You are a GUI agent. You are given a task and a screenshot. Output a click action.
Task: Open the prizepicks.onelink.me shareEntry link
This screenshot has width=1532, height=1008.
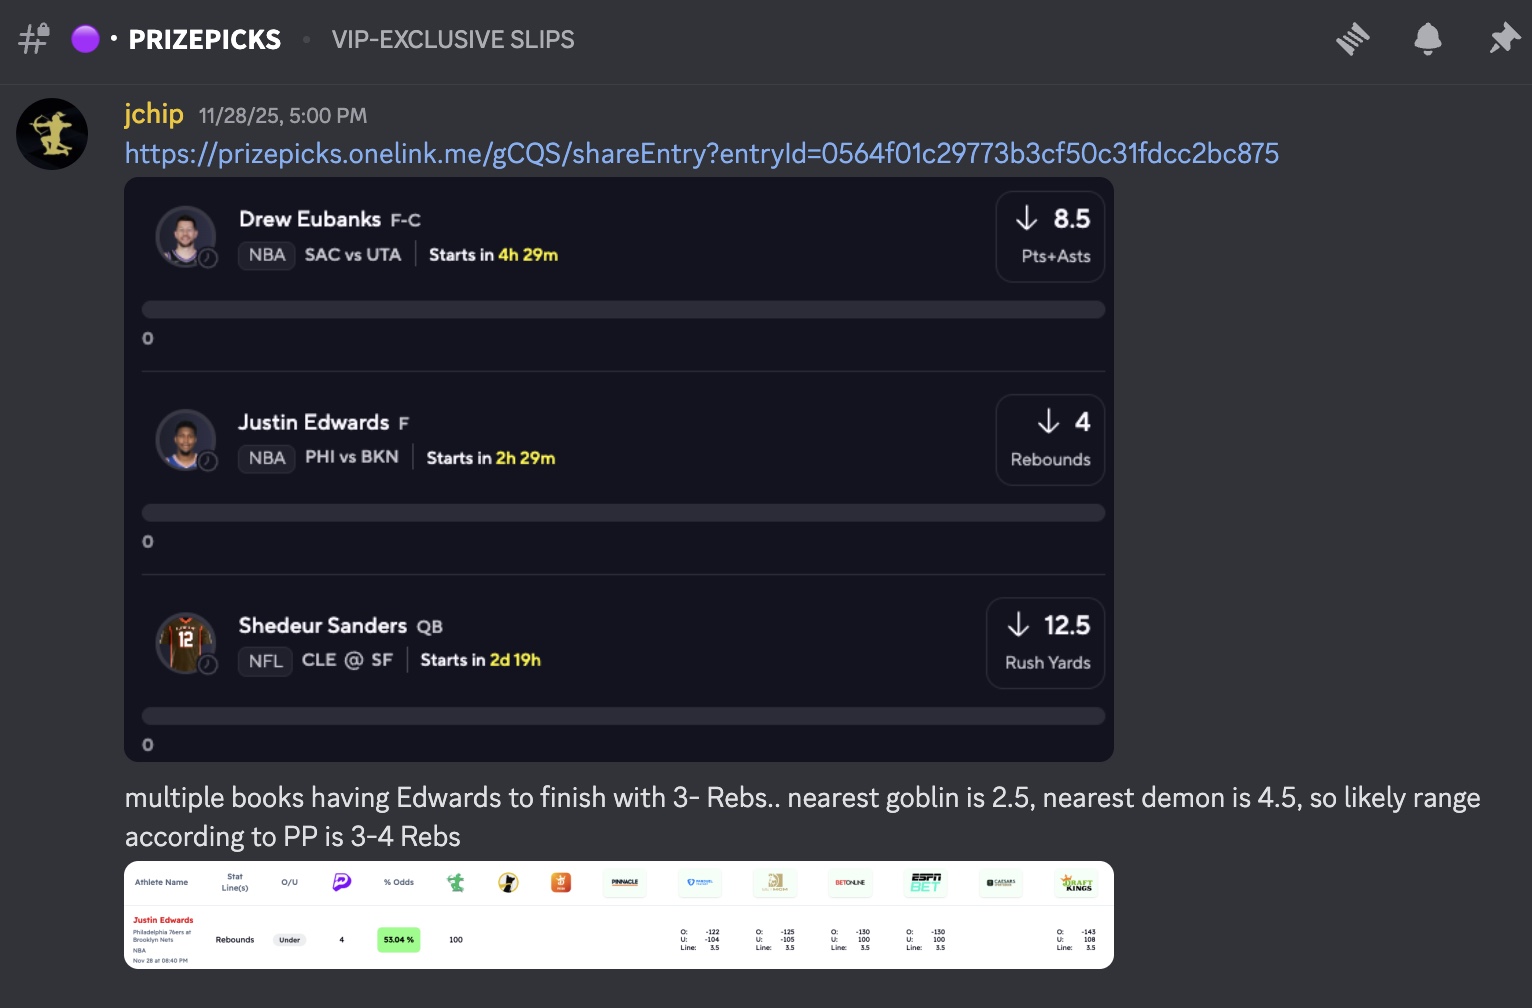[701, 154]
